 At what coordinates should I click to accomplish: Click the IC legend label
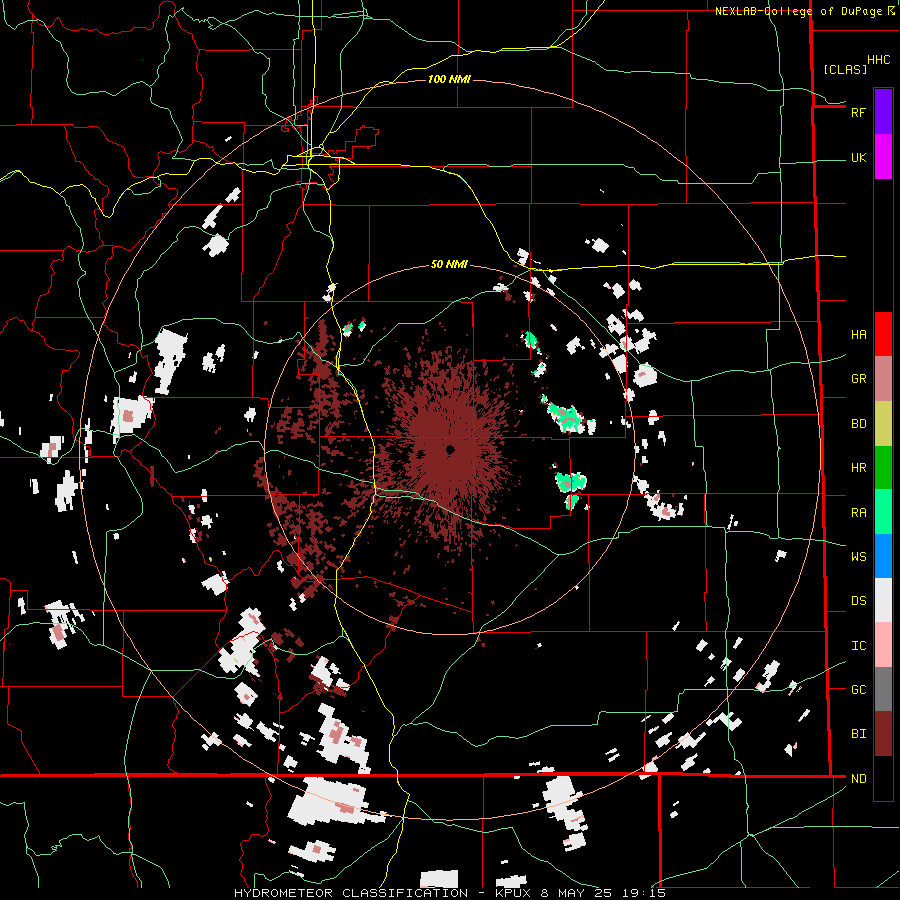(858, 646)
